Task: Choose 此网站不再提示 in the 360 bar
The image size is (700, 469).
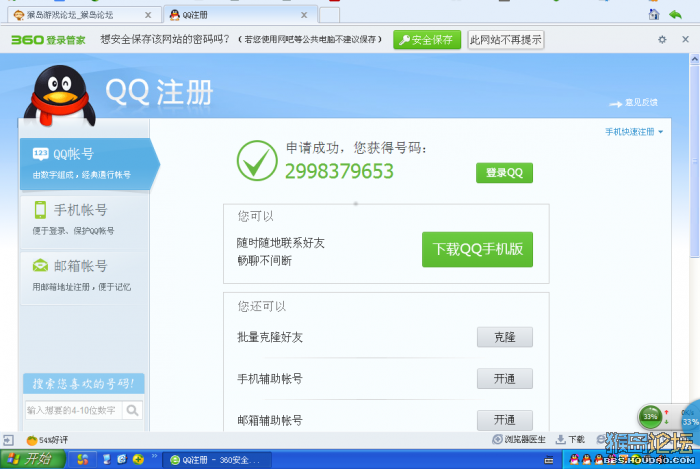Action: click(505, 40)
